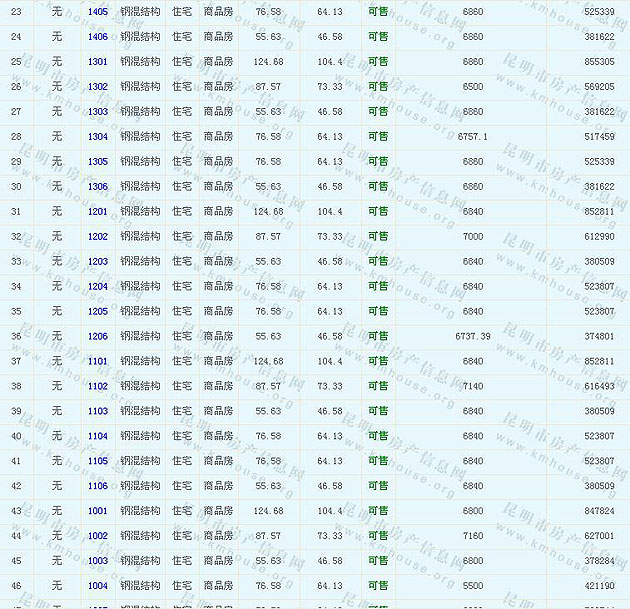Open room 1105 link
This screenshot has height=609, width=630.
click(x=97, y=461)
